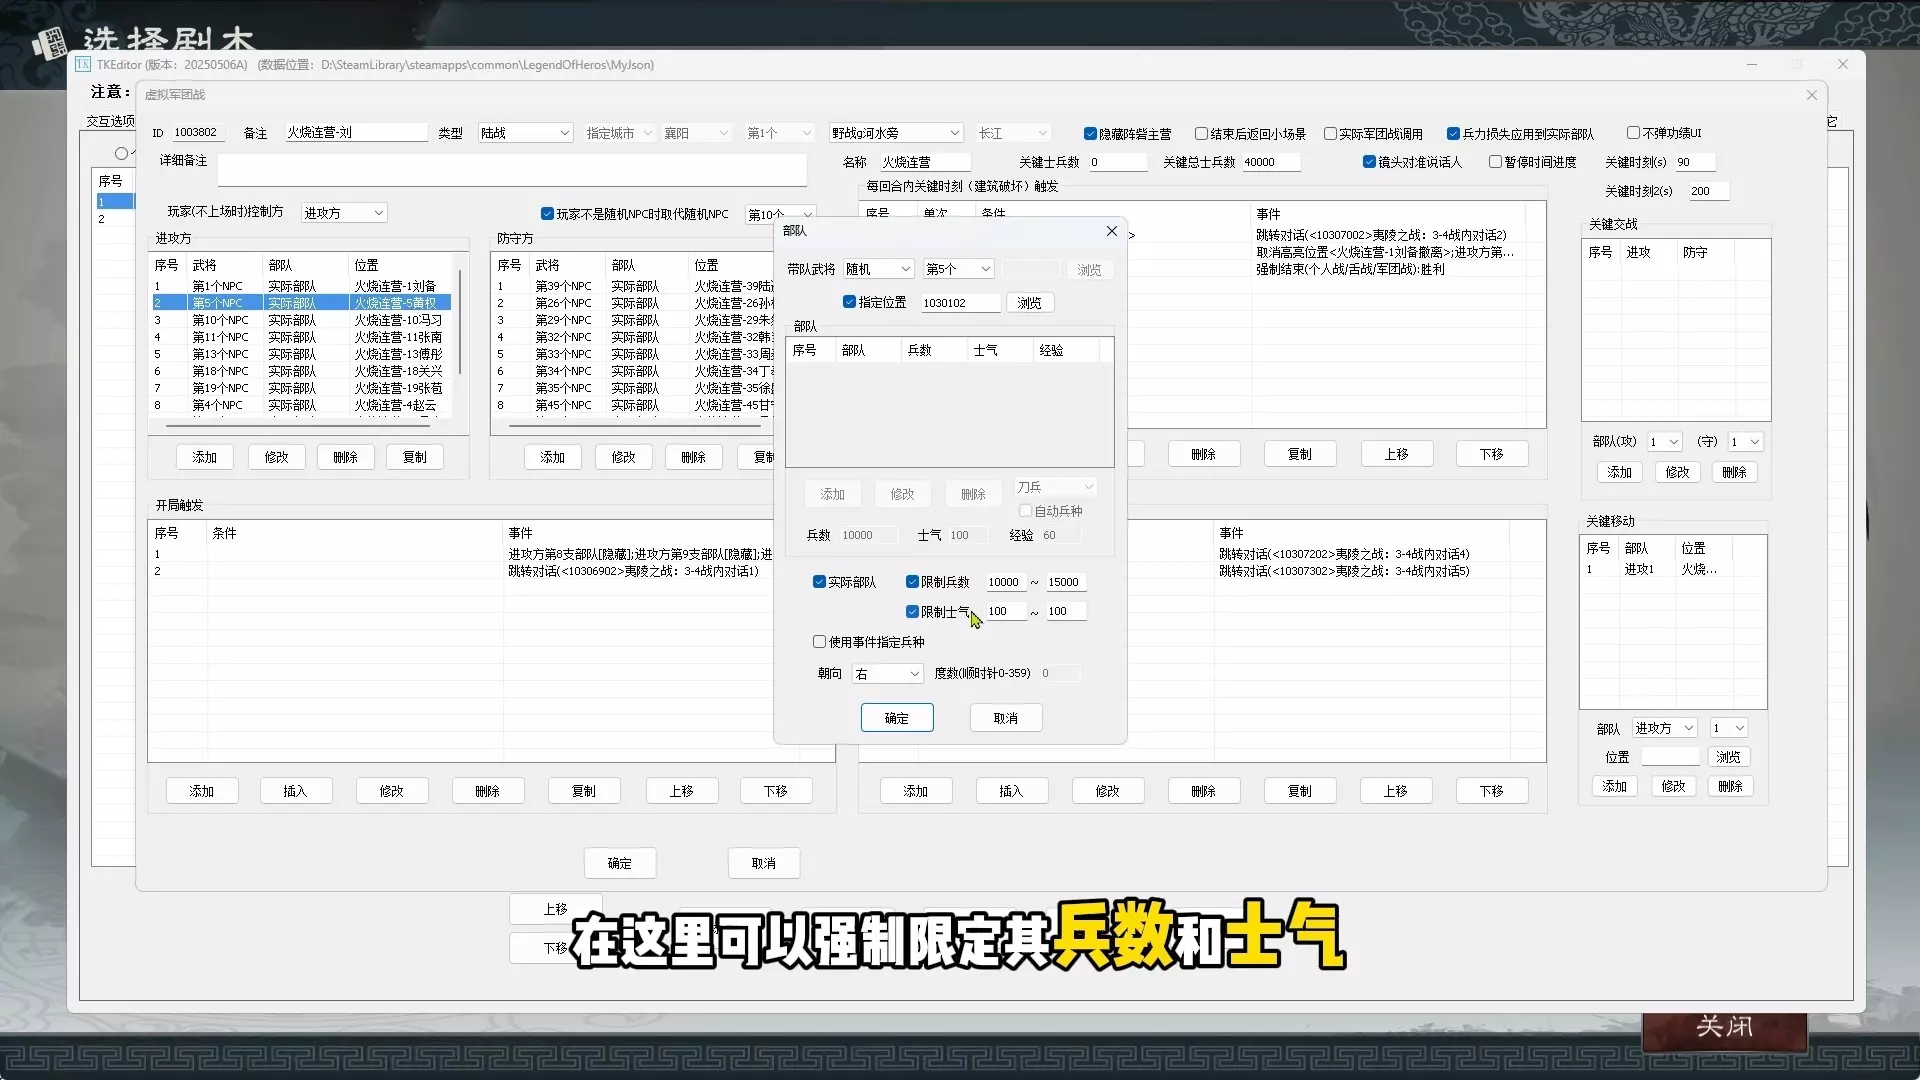Click the 进攻方 list vertical scrollbar
1920x1080 pixels.
click(x=460, y=320)
